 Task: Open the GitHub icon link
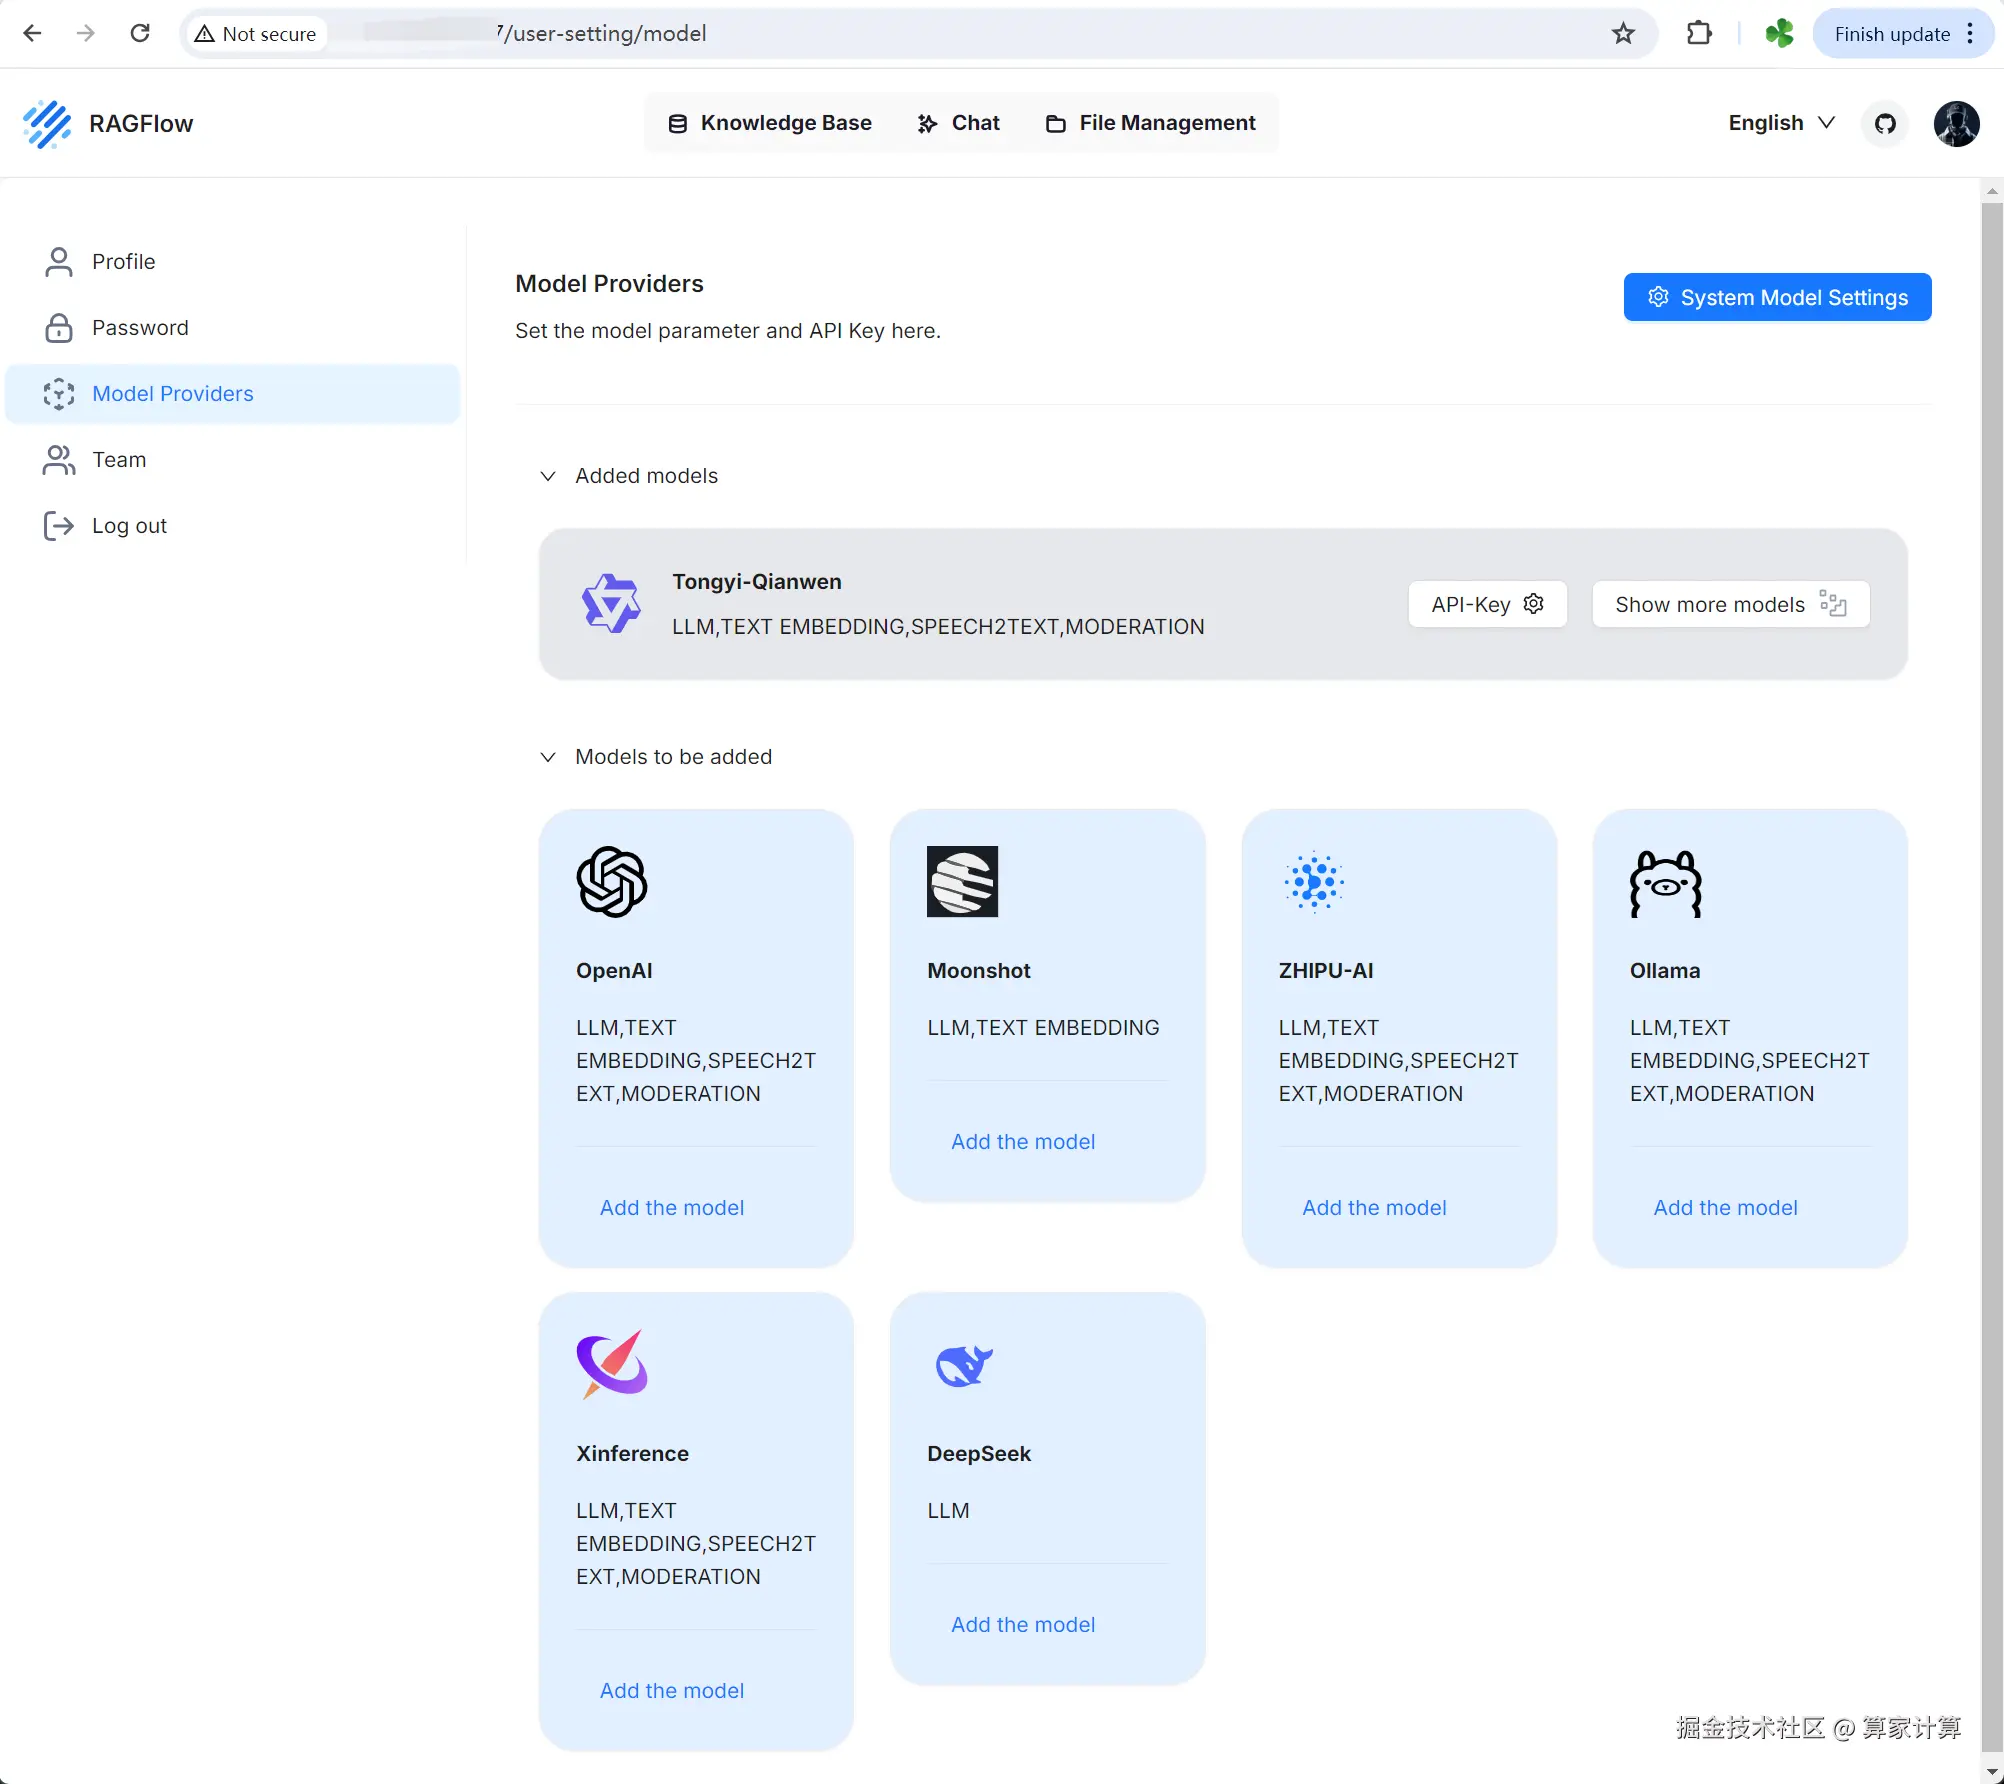click(1885, 123)
